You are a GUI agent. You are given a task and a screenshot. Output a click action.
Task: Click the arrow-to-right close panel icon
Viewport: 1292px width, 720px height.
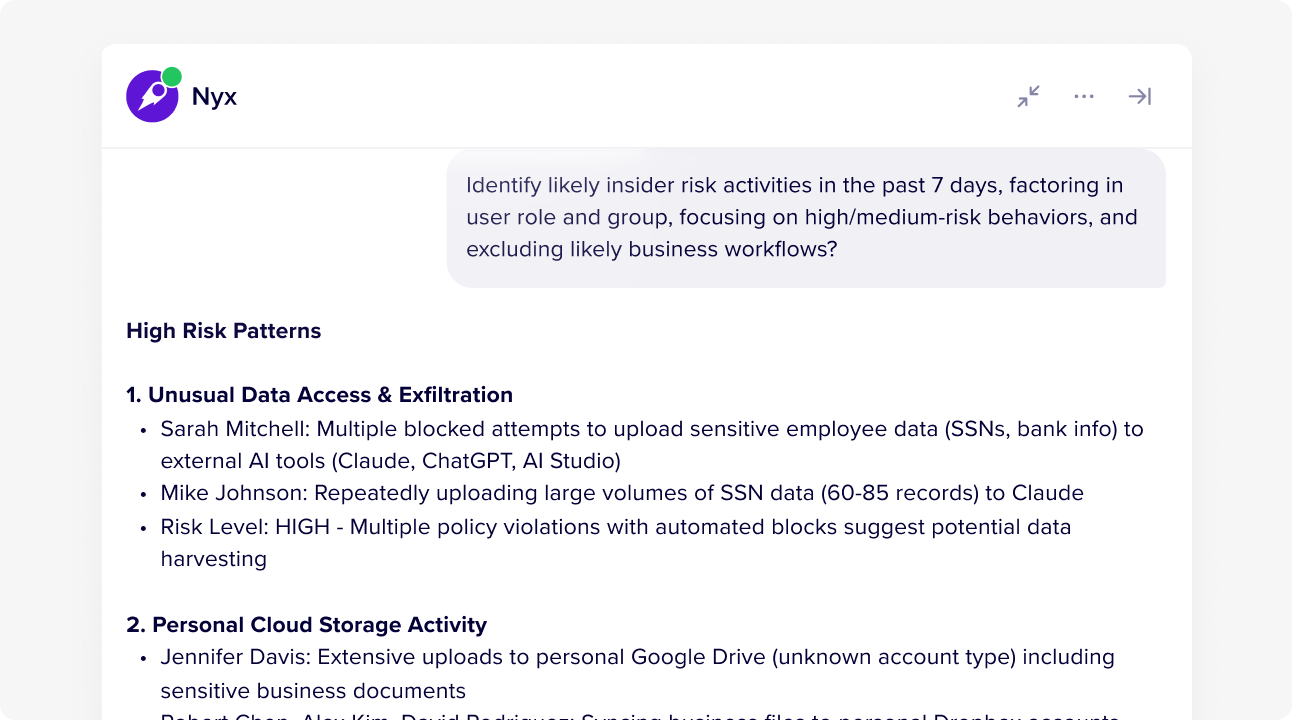[x=1140, y=95]
